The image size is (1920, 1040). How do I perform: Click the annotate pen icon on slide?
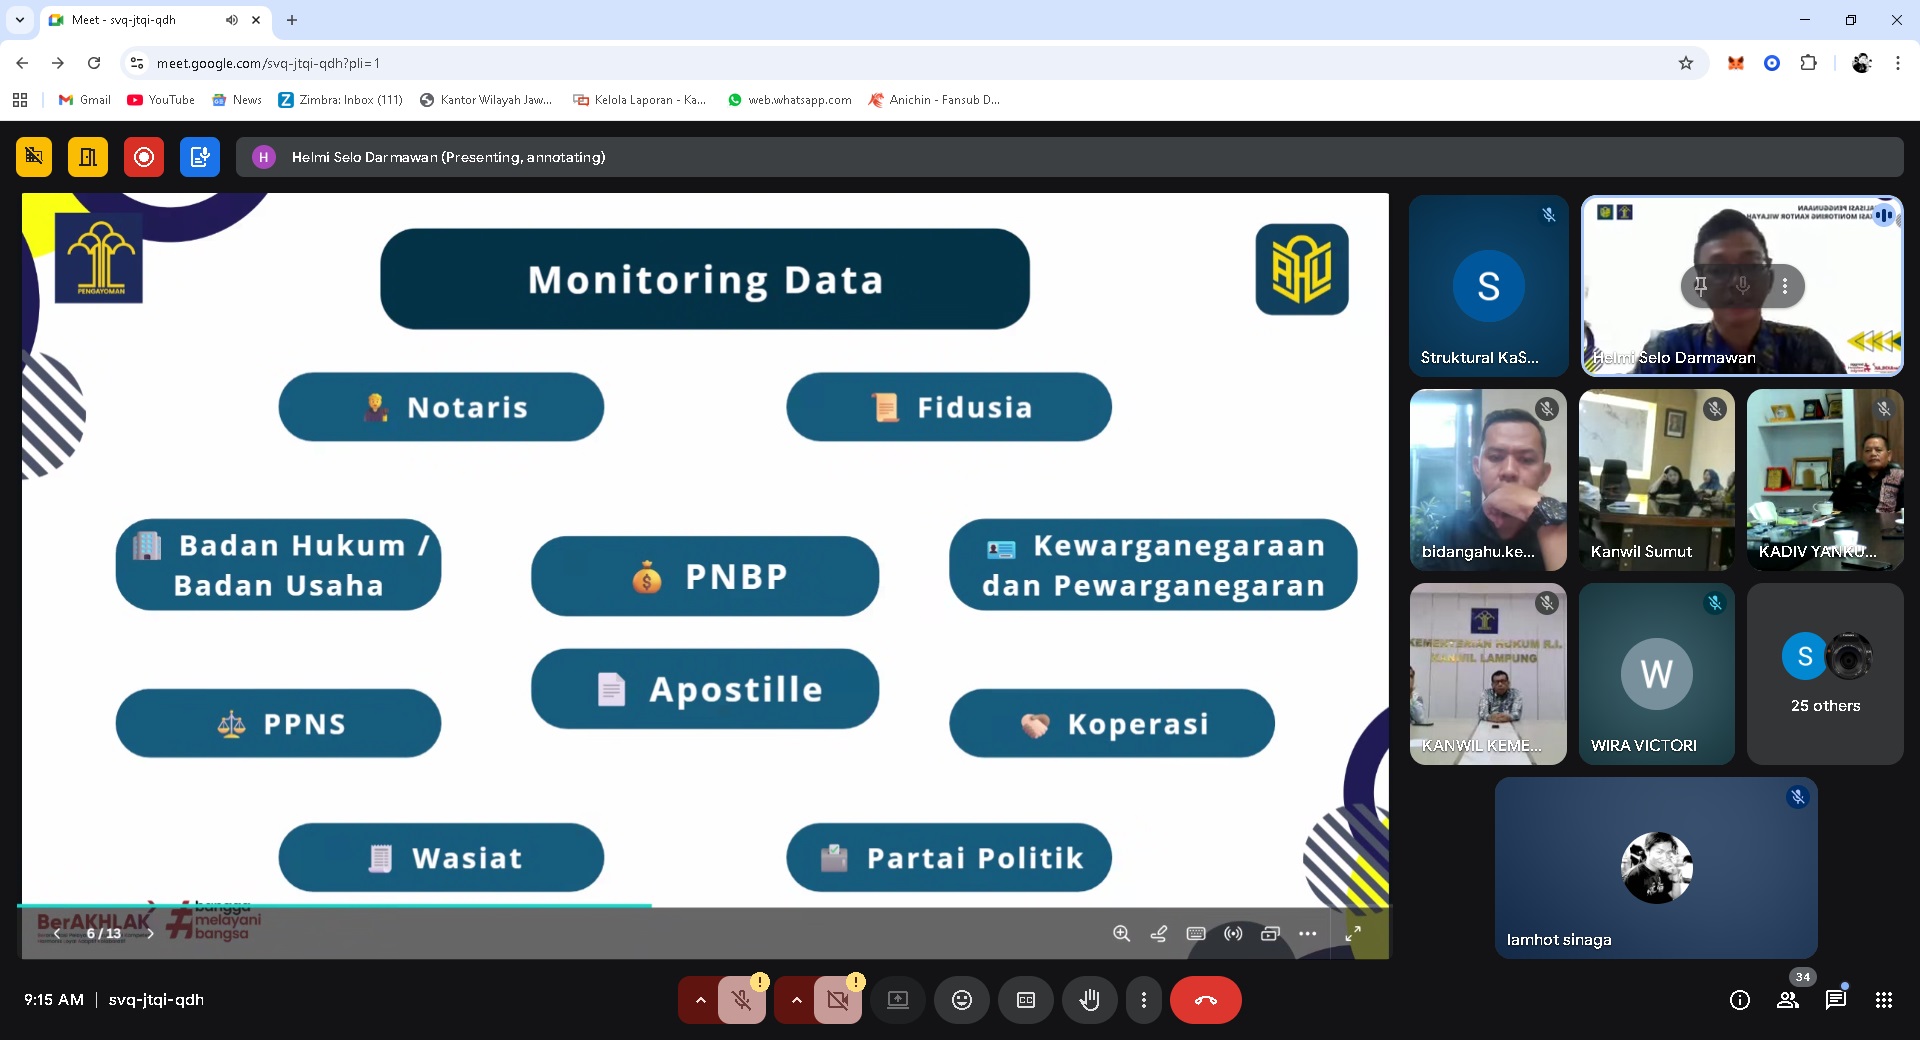pyautogui.click(x=1159, y=933)
